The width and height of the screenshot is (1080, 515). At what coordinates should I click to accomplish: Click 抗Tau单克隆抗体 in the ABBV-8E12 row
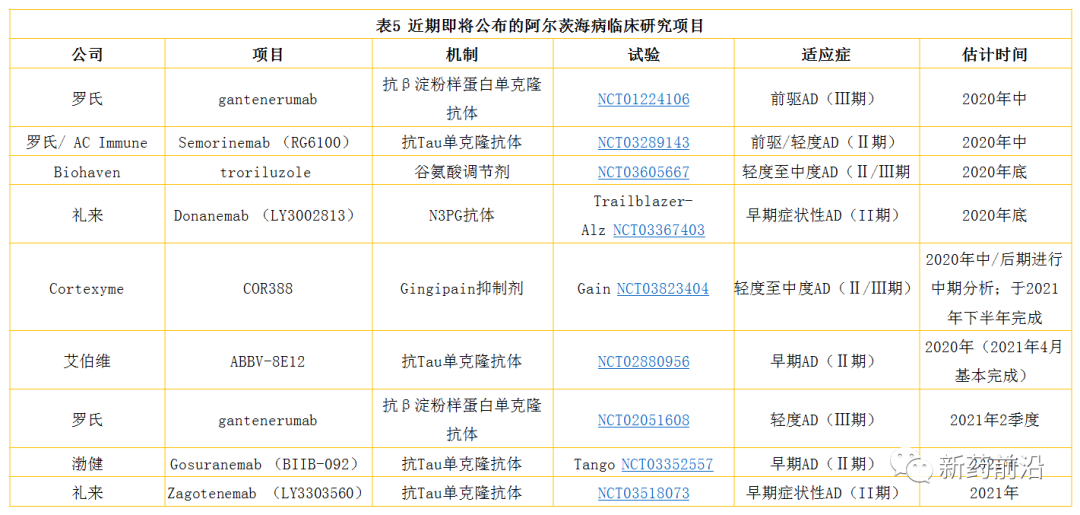tap(462, 361)
